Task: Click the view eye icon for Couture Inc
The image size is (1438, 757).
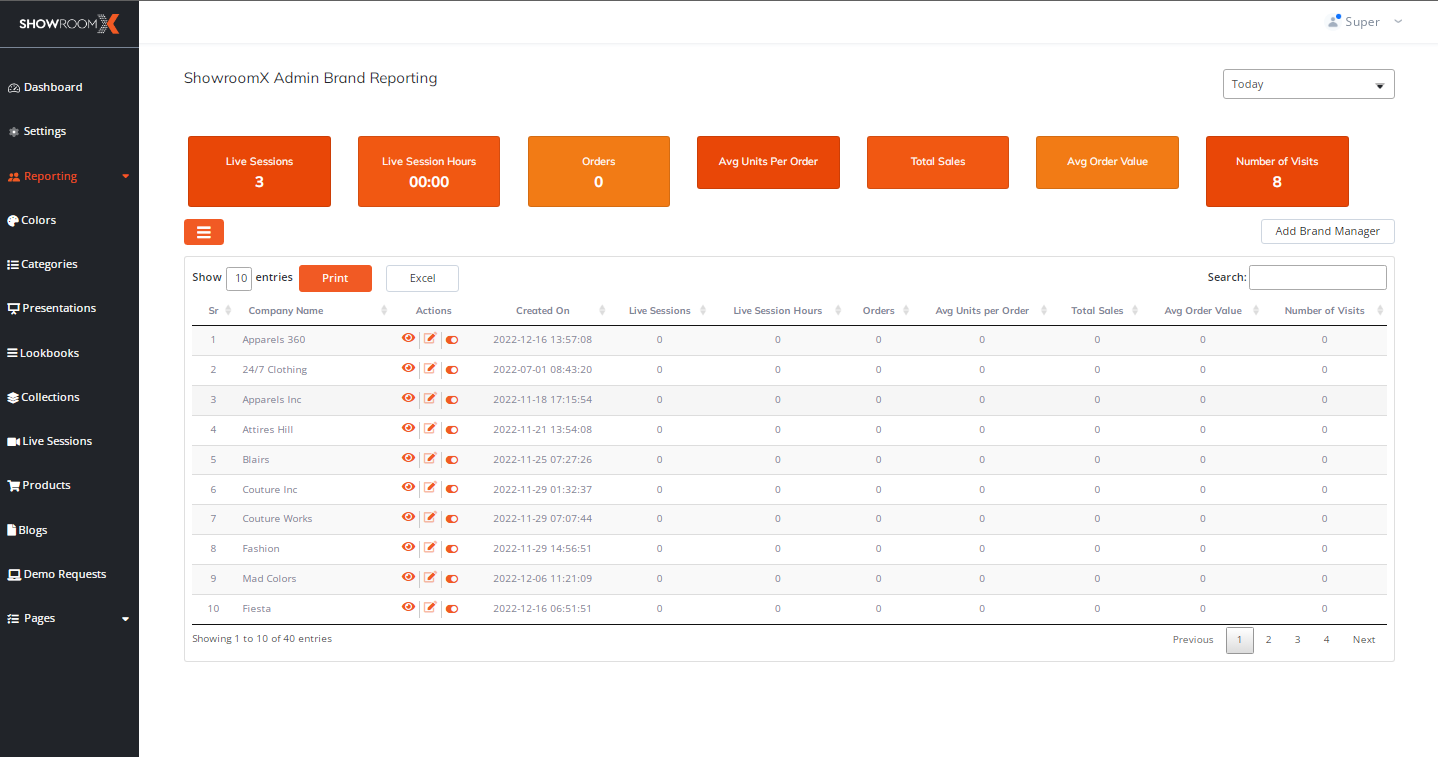Action: (408, 488)
